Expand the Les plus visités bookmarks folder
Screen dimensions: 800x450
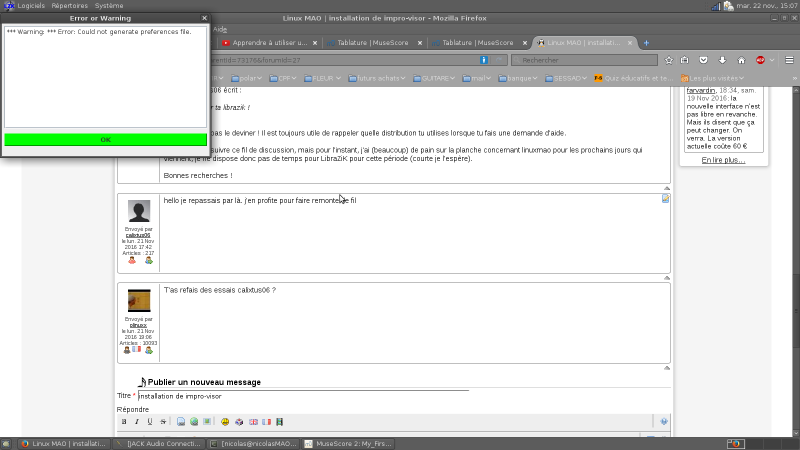(x=712, y=78)
